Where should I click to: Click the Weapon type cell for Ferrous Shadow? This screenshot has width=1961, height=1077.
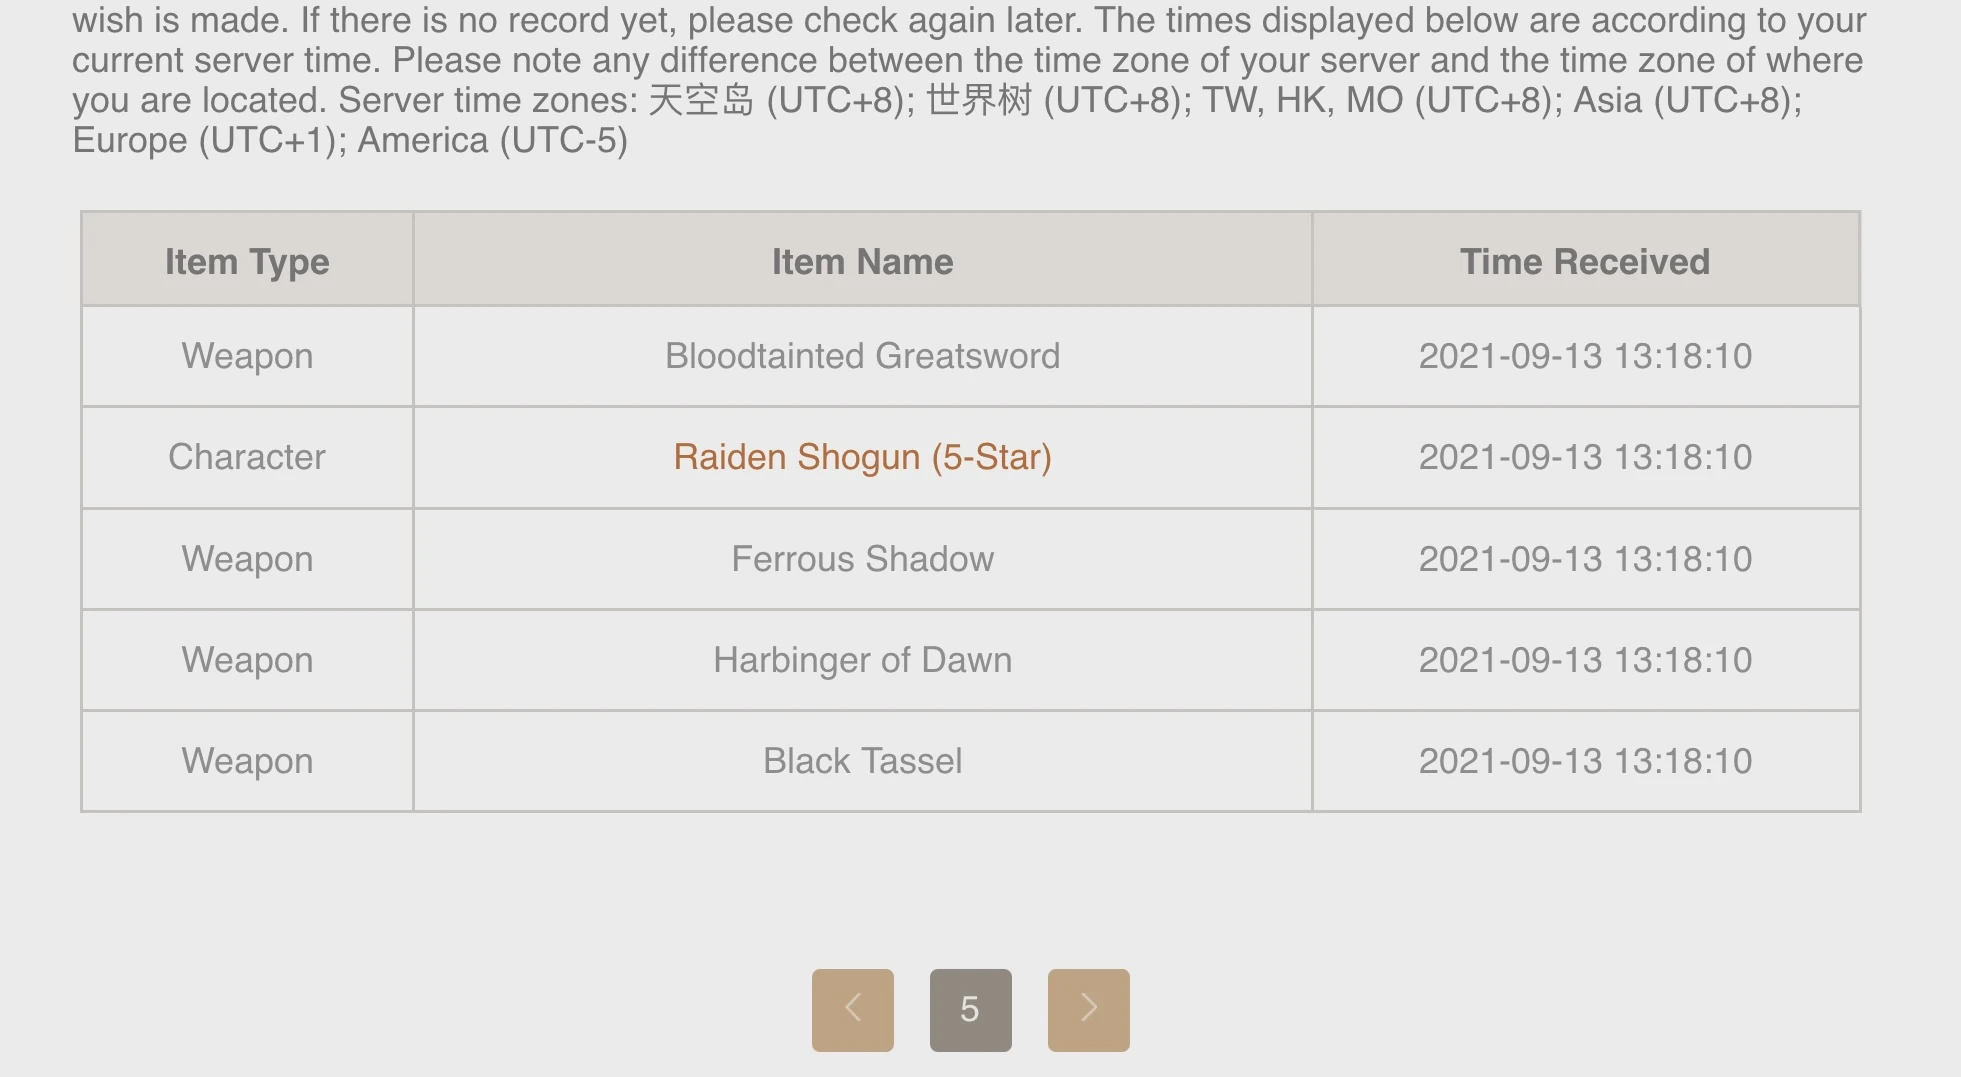(247, 559)
